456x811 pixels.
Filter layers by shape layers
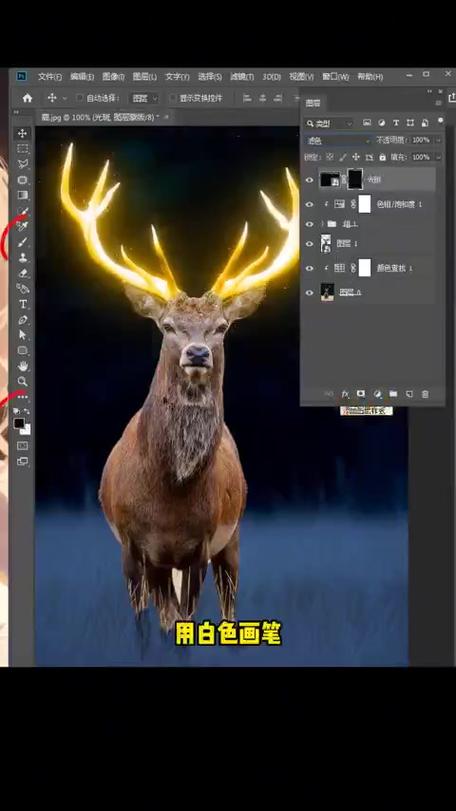[x=411, y=123]
